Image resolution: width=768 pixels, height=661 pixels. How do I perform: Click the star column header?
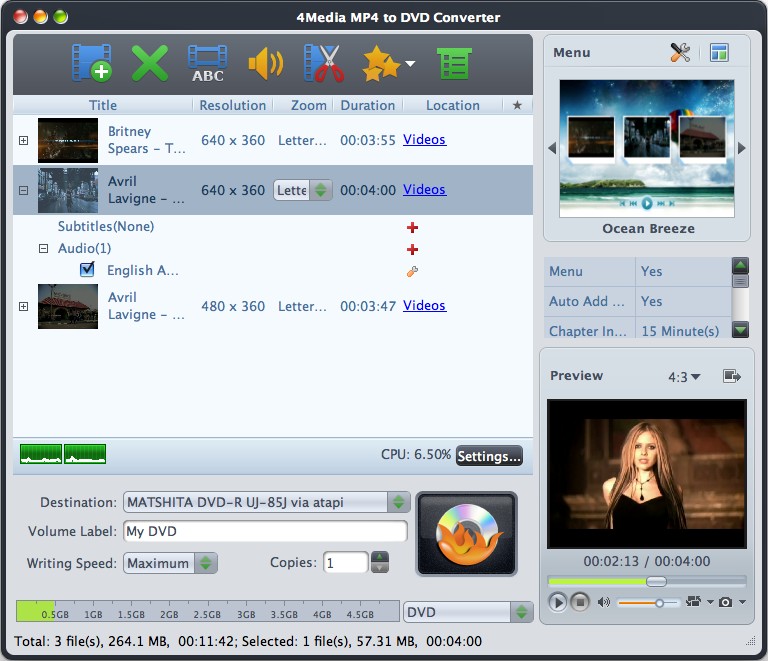pos(517,105)
